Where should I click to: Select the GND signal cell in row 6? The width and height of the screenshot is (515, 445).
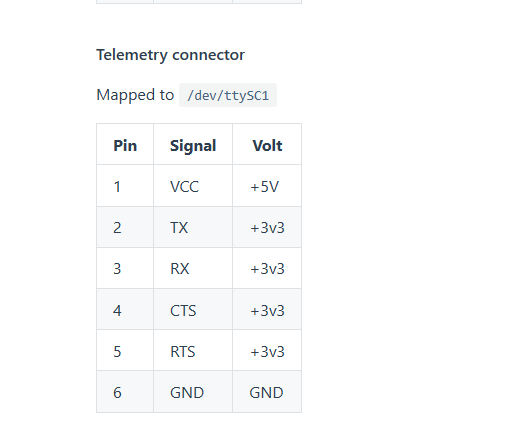[x=193, y=392]
